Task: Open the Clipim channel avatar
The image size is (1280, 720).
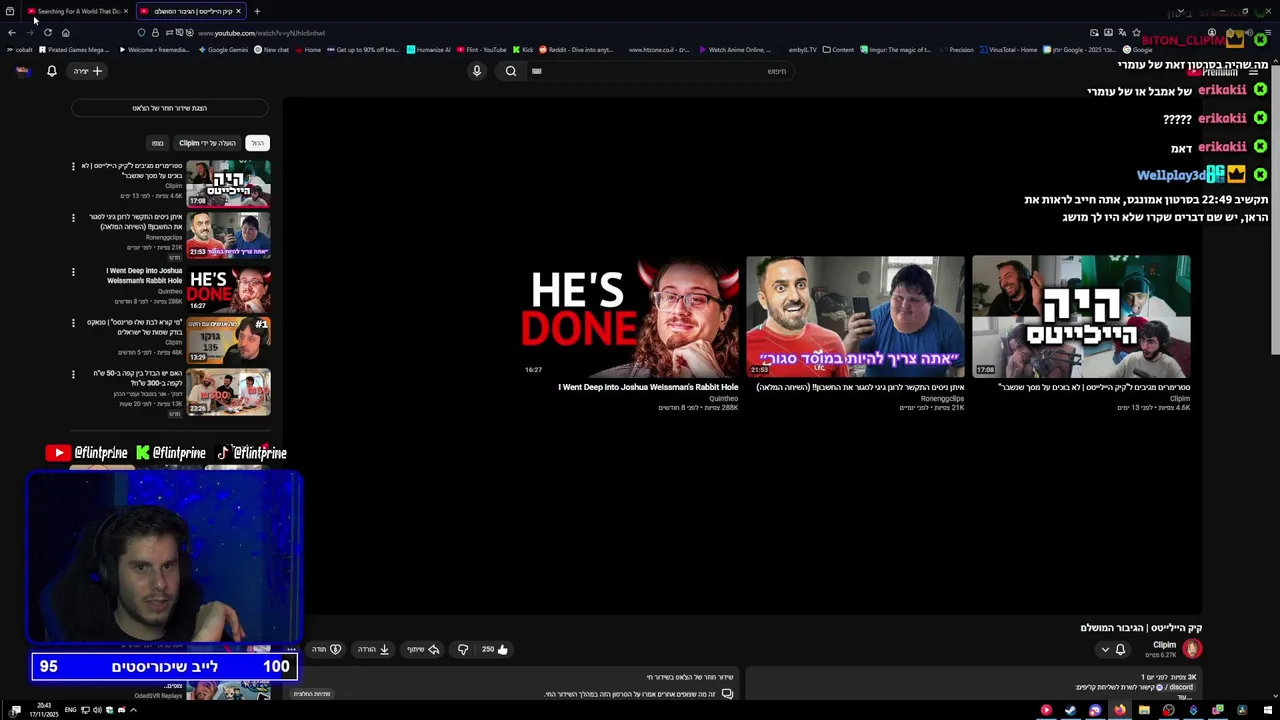Action: [x=1191, y=648]
